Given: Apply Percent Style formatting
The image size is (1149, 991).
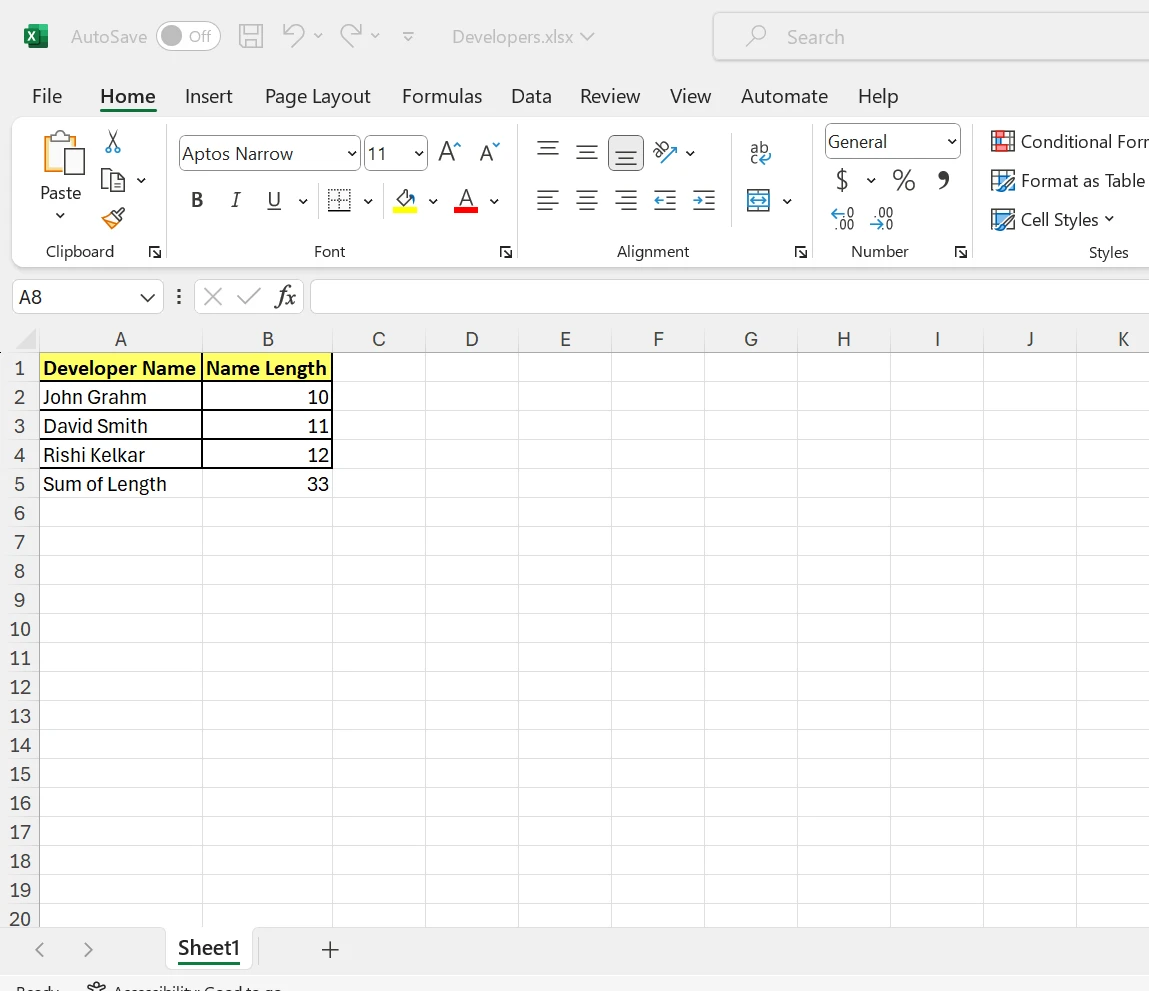Looking at the screenshot, I should (x=904, y=180).
